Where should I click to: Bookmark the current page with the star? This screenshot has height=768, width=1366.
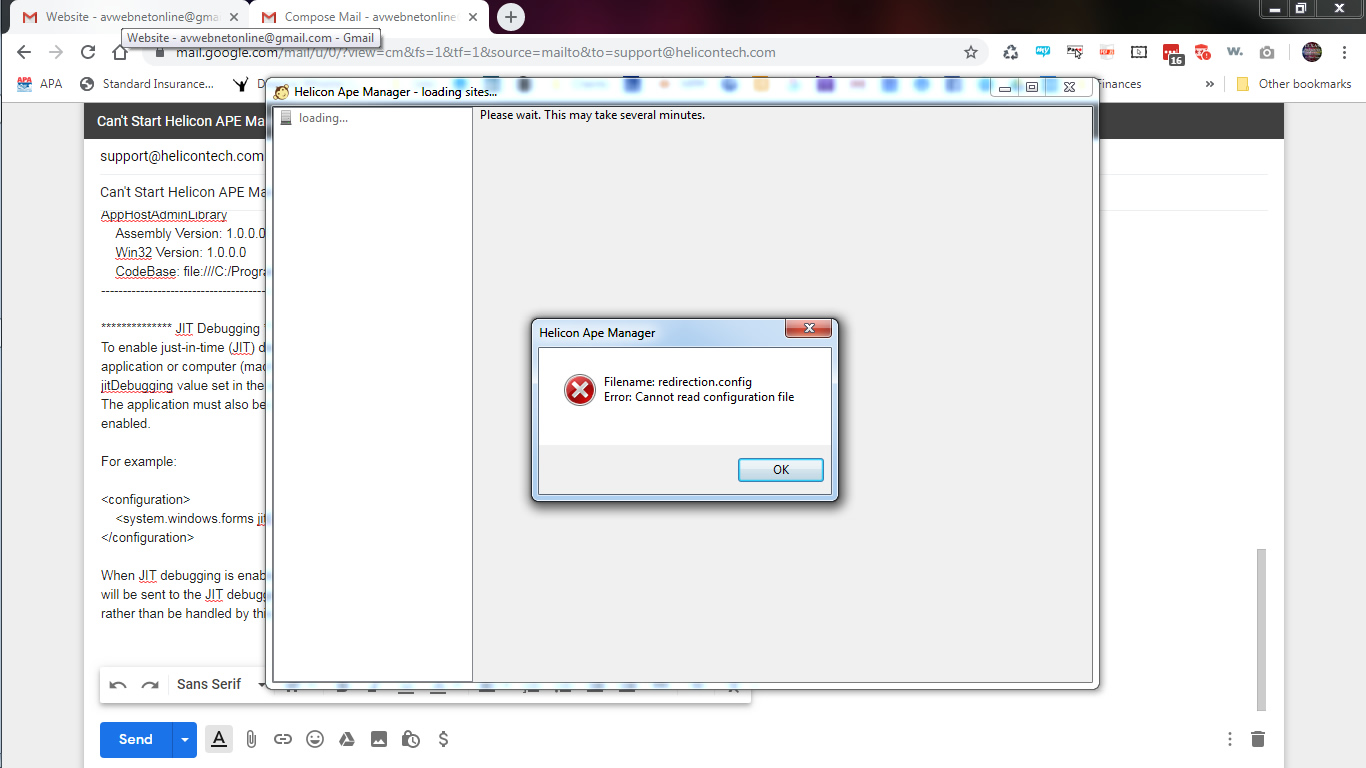pos(971,52)
